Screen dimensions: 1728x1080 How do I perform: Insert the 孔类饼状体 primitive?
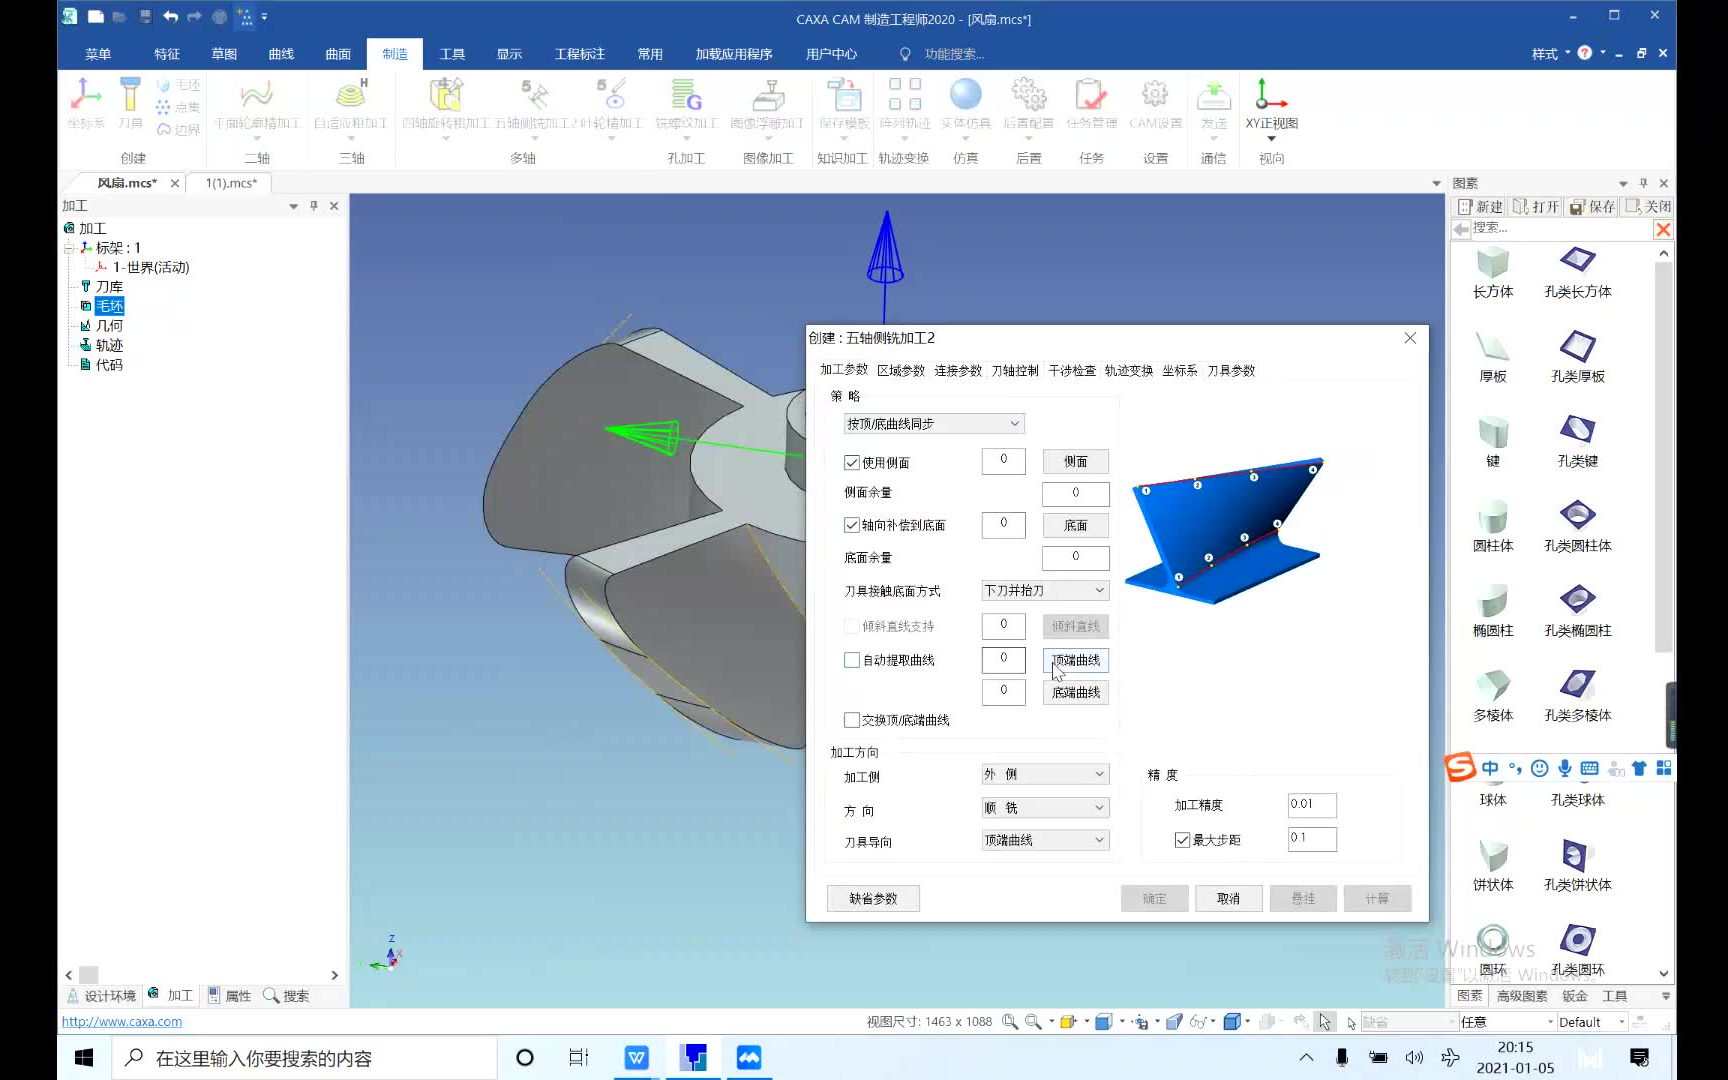(1578, 866)
